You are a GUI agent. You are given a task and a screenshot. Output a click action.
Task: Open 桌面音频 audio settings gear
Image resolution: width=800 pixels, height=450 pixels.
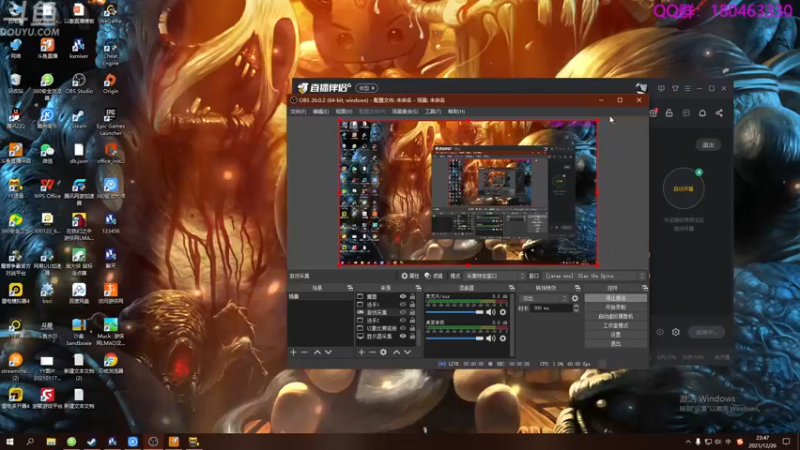tap(503, 338)
